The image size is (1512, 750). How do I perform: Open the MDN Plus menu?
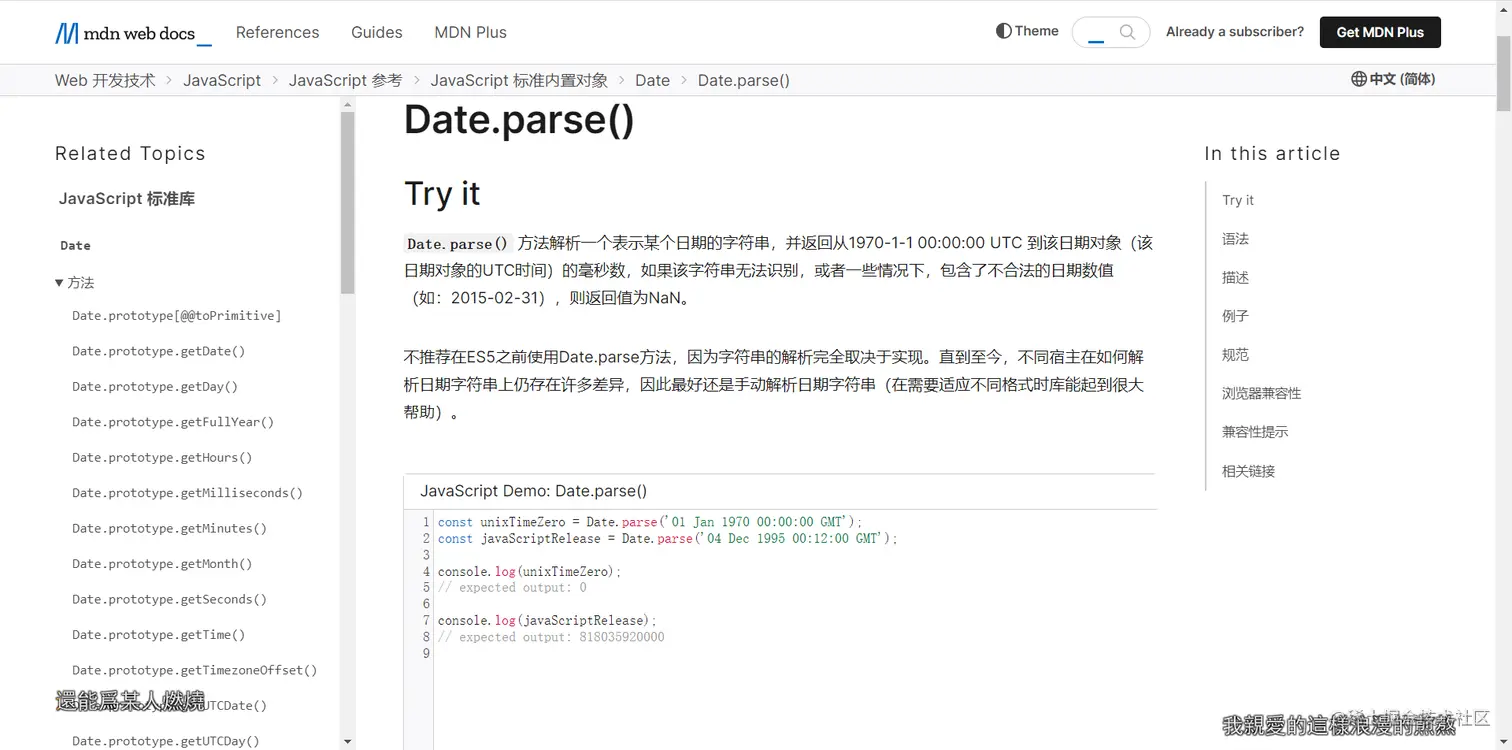click(x=470, y=32)
